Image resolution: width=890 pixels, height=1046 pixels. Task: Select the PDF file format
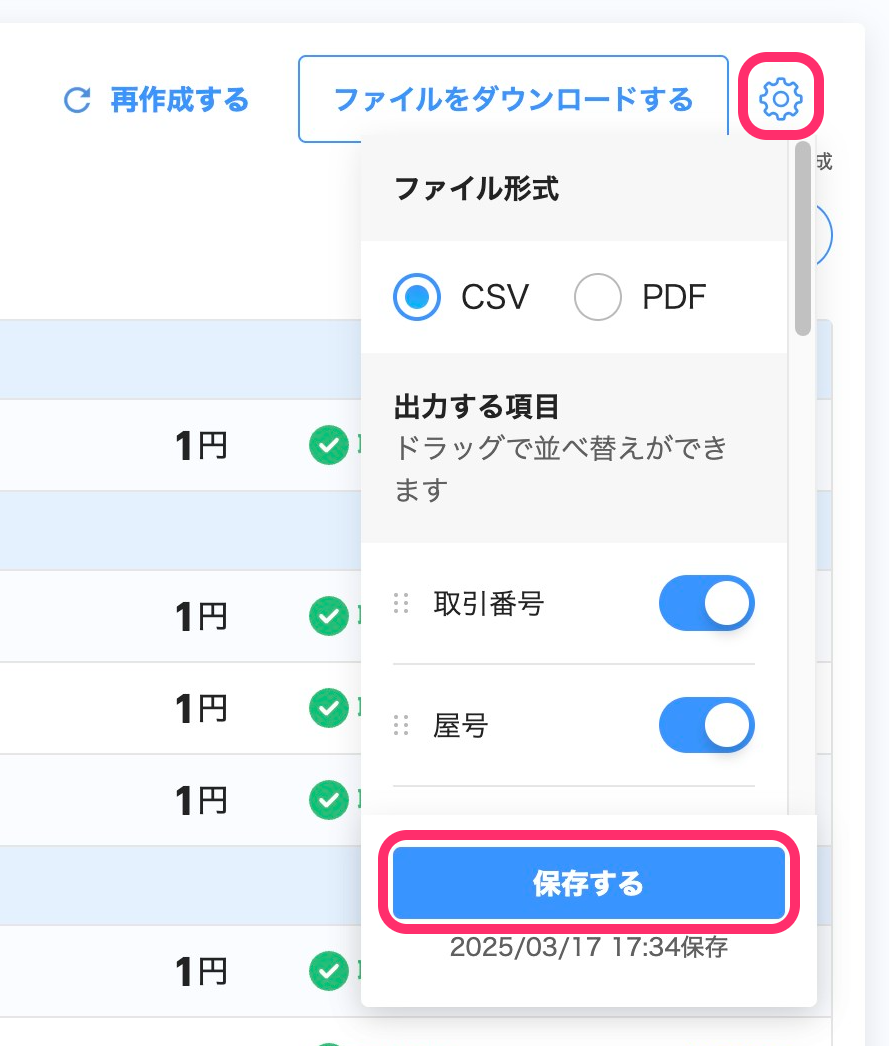[598, 297]
